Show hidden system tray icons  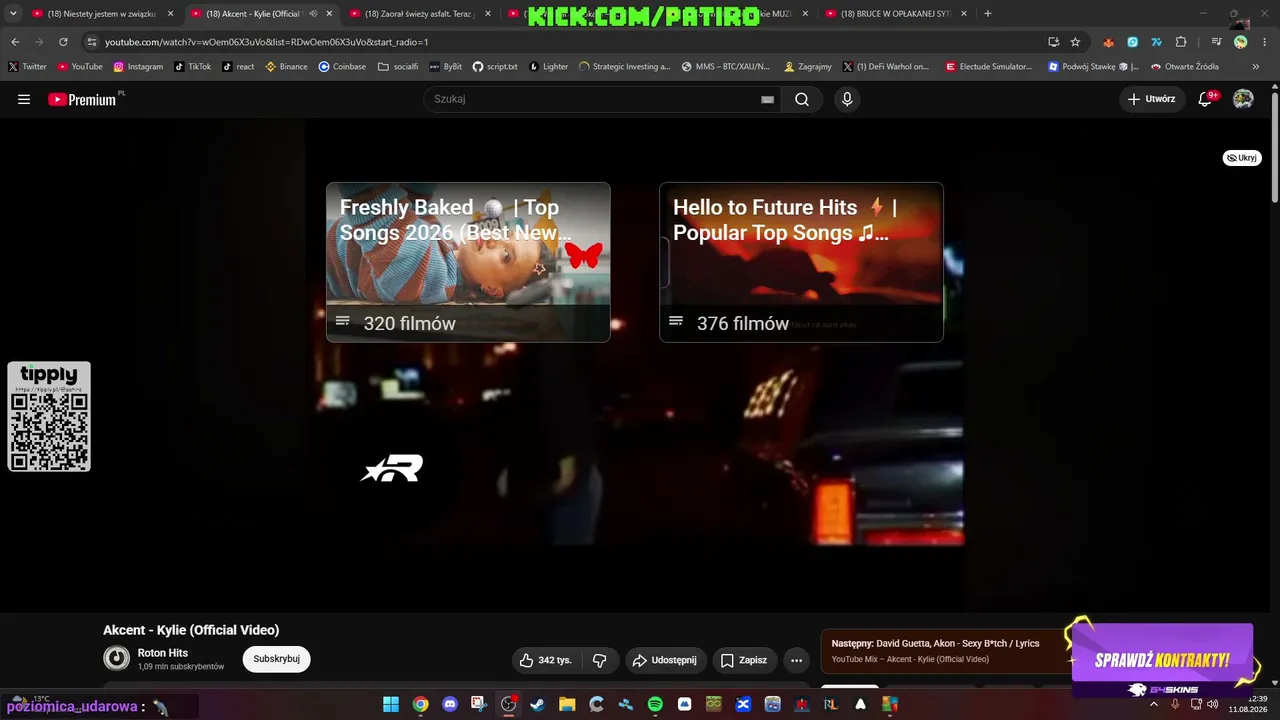pos(1154,705)
